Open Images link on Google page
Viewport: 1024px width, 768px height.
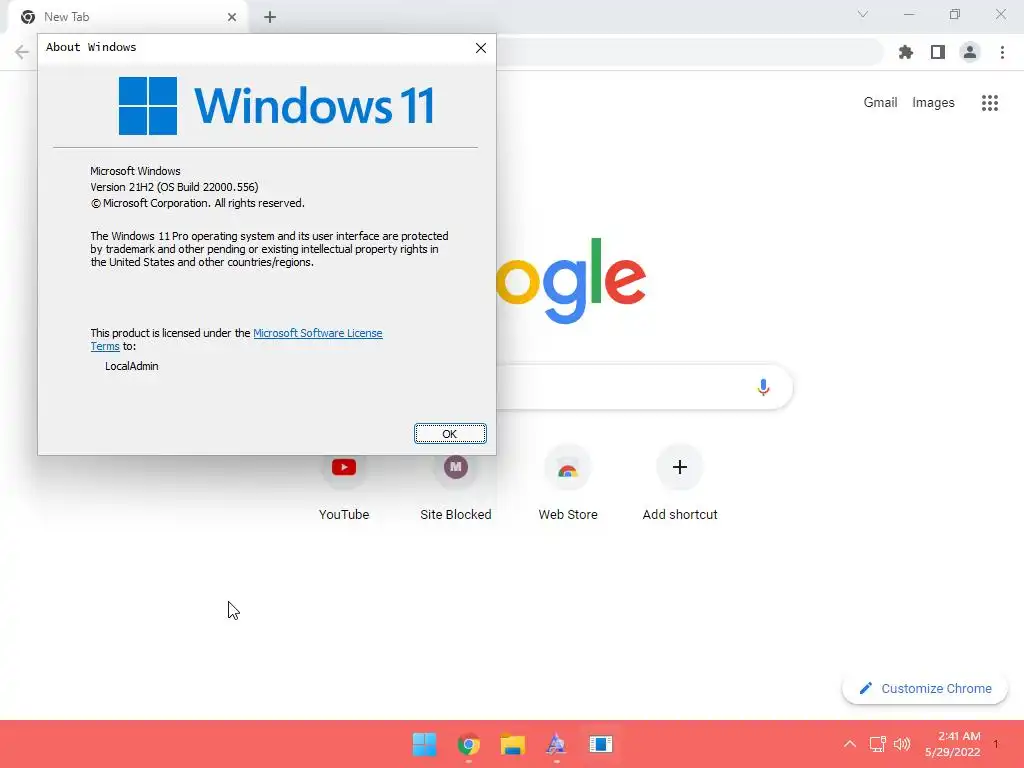tap(933, 103)
